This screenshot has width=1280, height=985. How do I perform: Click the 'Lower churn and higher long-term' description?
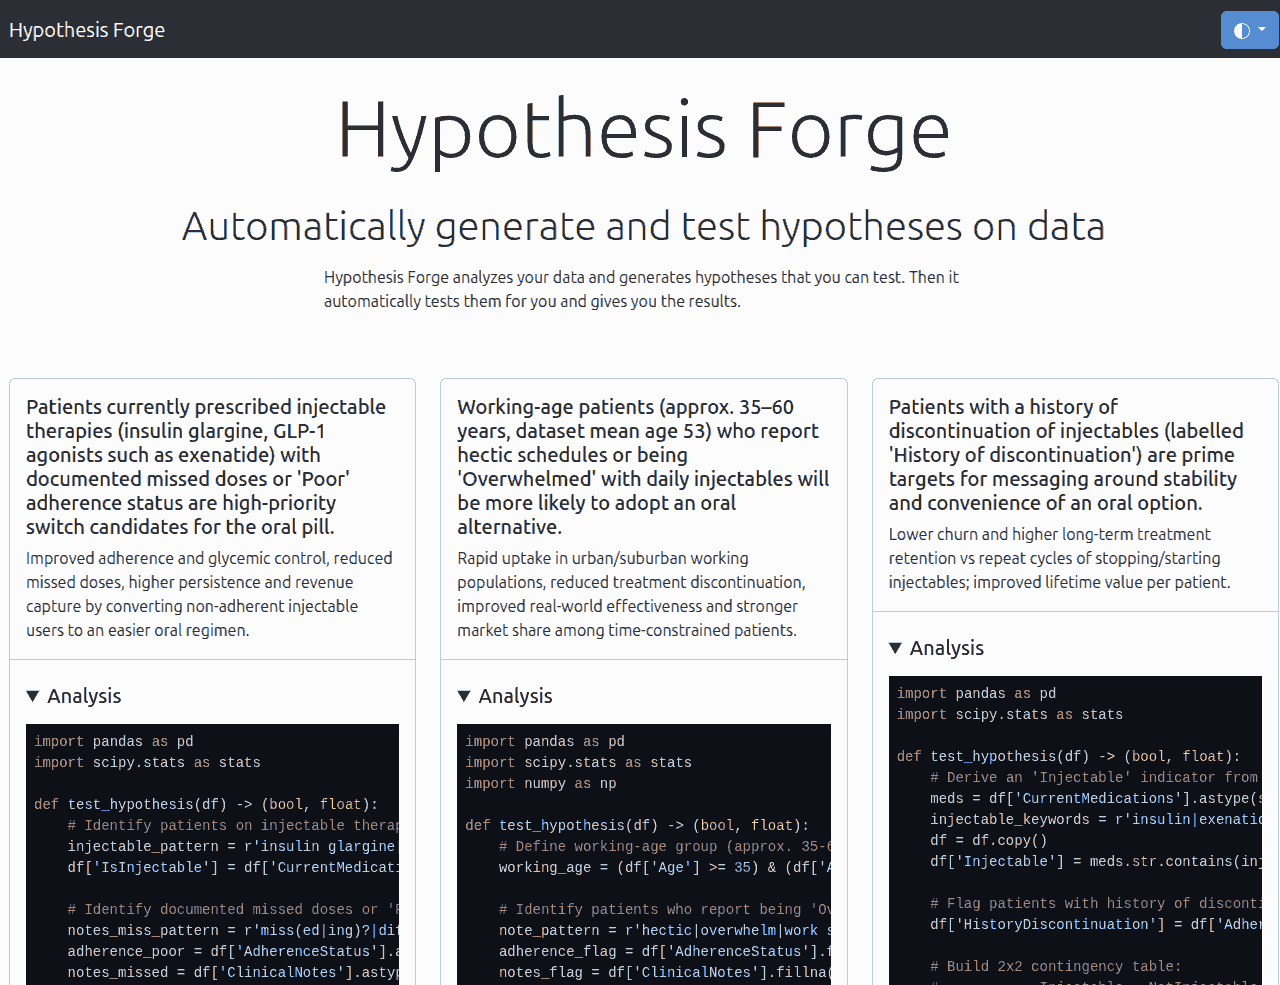click(x=1059, y=558)
